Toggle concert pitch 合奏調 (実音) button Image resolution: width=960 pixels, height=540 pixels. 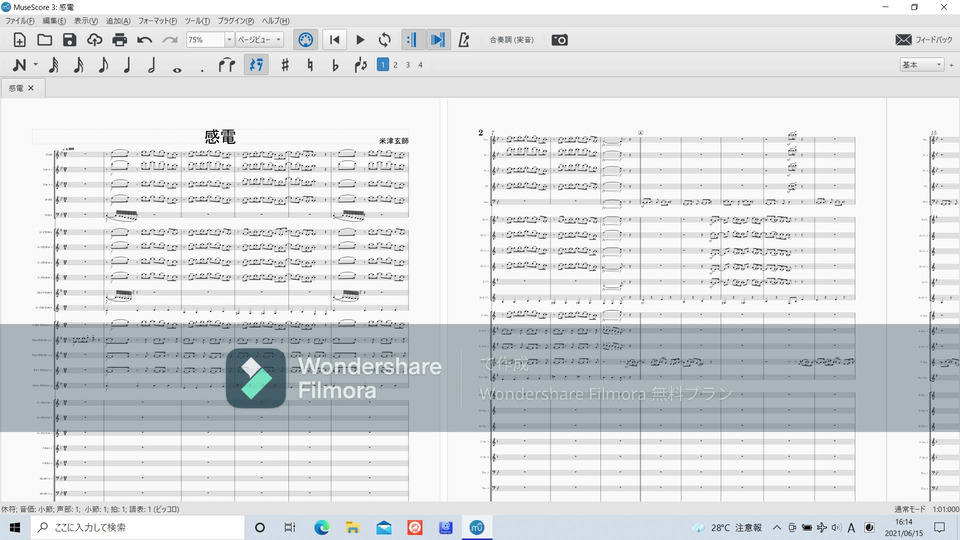(511, 40)
